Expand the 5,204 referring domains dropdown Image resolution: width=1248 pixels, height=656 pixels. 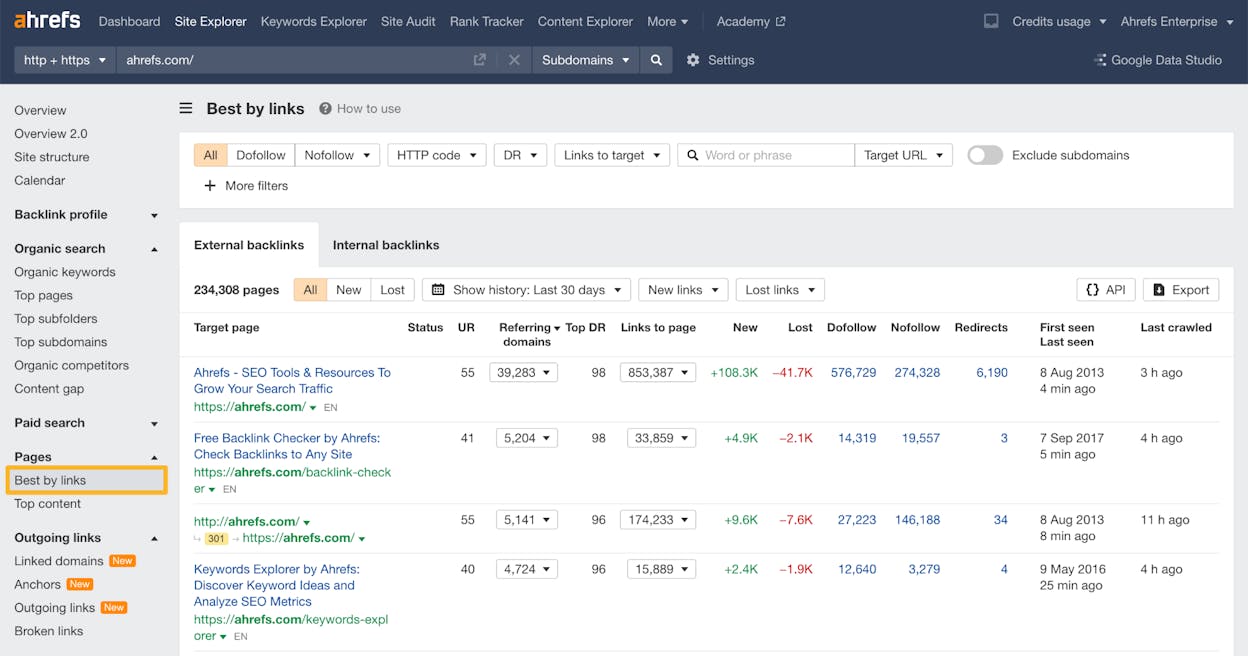[x=527, y=438]
